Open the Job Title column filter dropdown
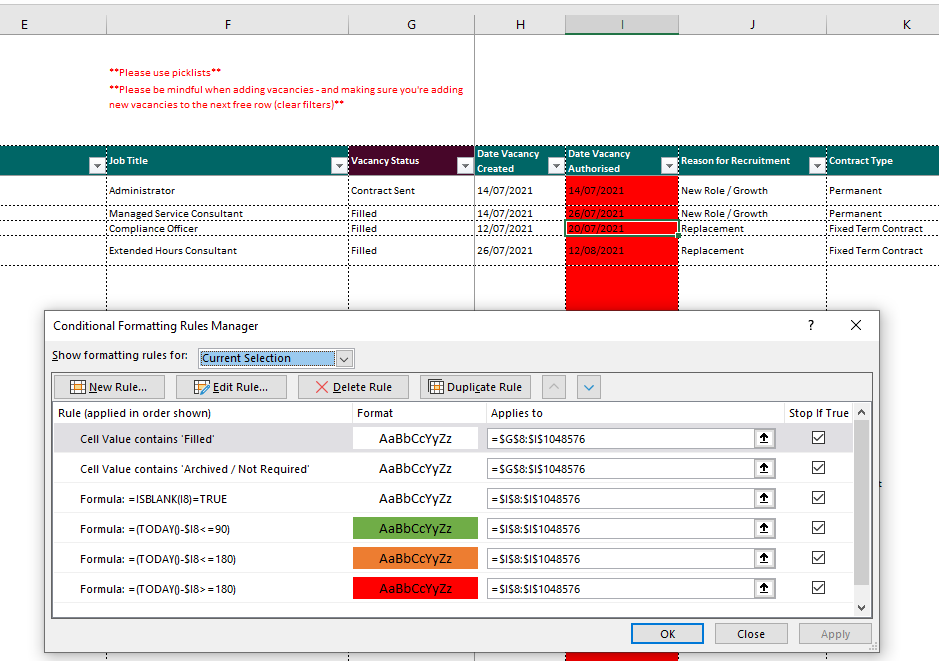This screenshot has height=661, width=939. pos(338,166)
